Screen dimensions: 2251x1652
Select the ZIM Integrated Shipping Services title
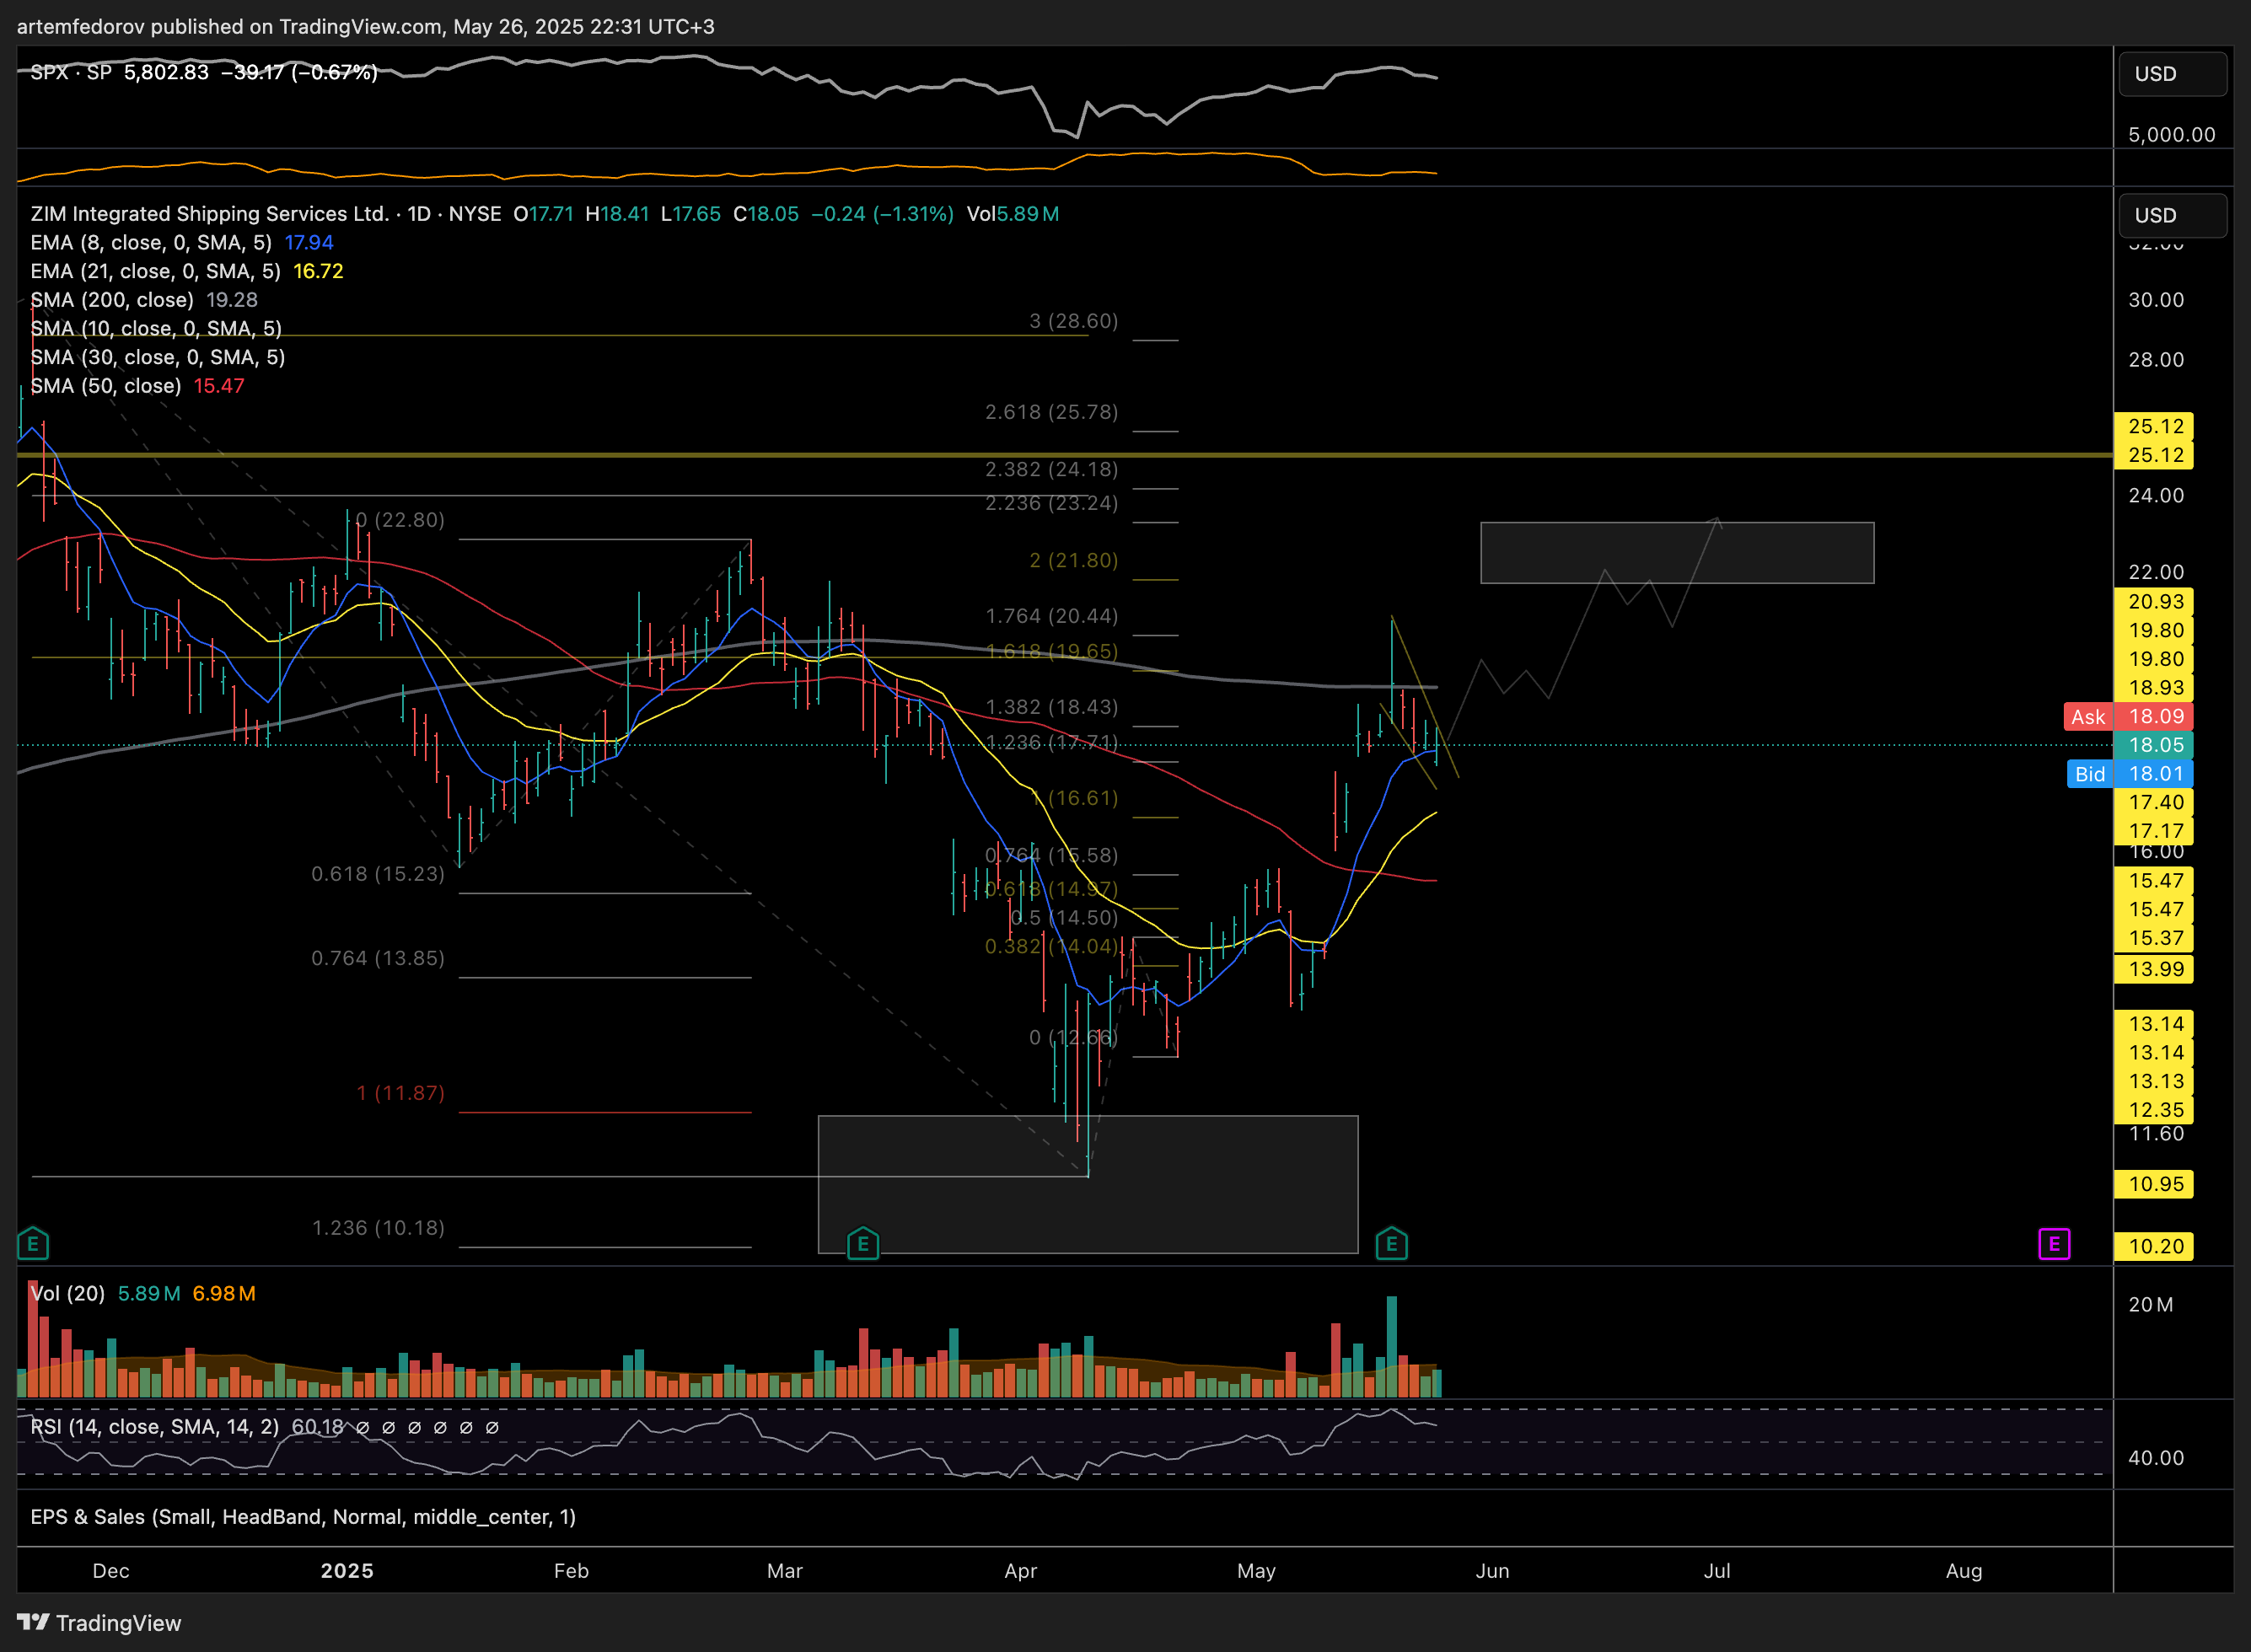[x=210, y=214]
